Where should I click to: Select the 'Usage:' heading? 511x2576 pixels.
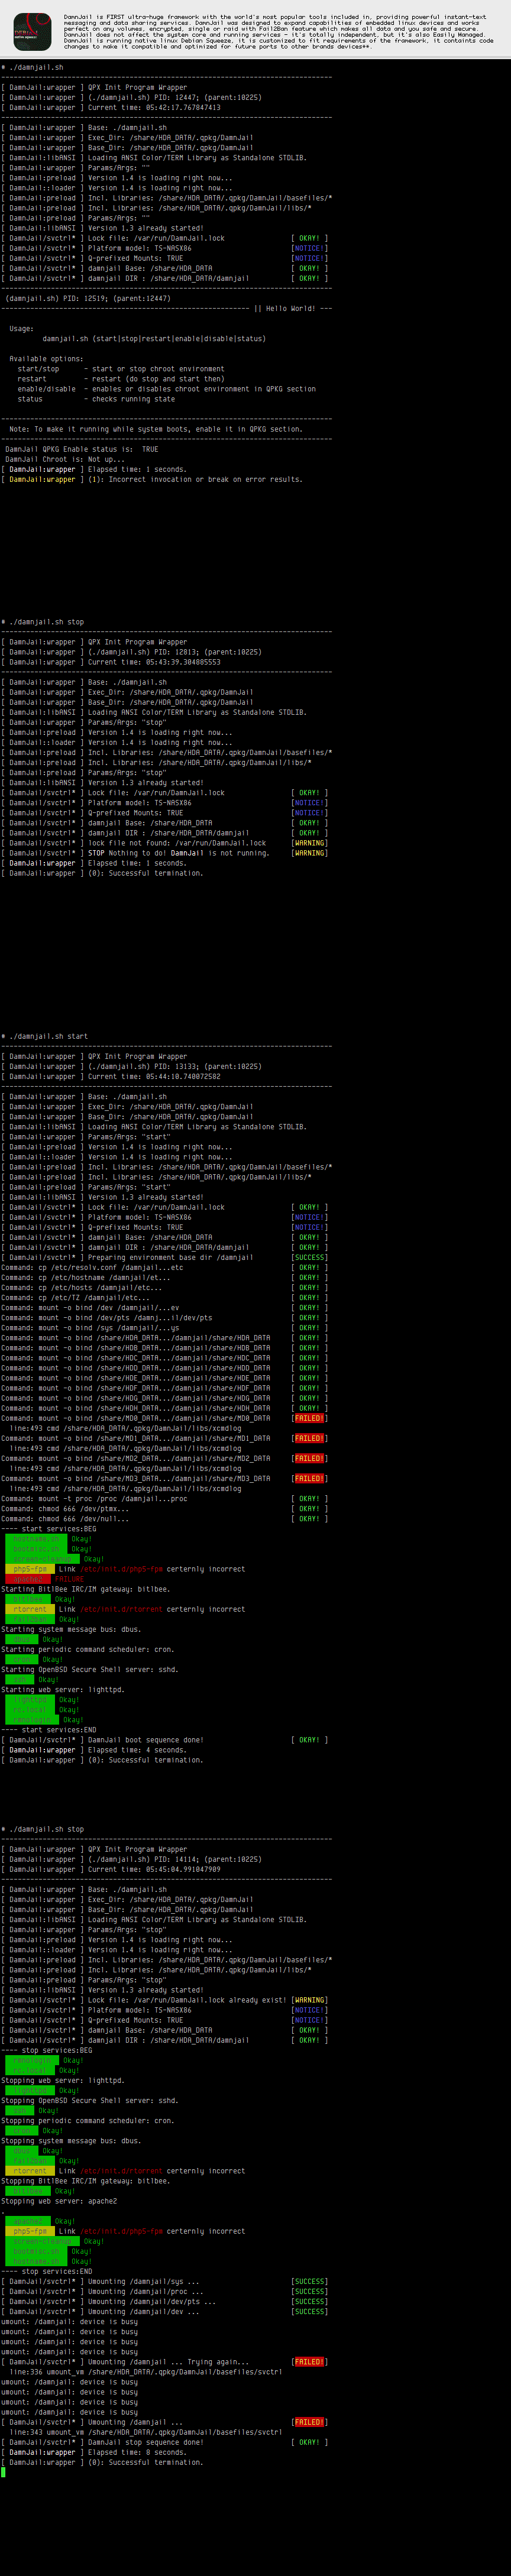(21, 328)
